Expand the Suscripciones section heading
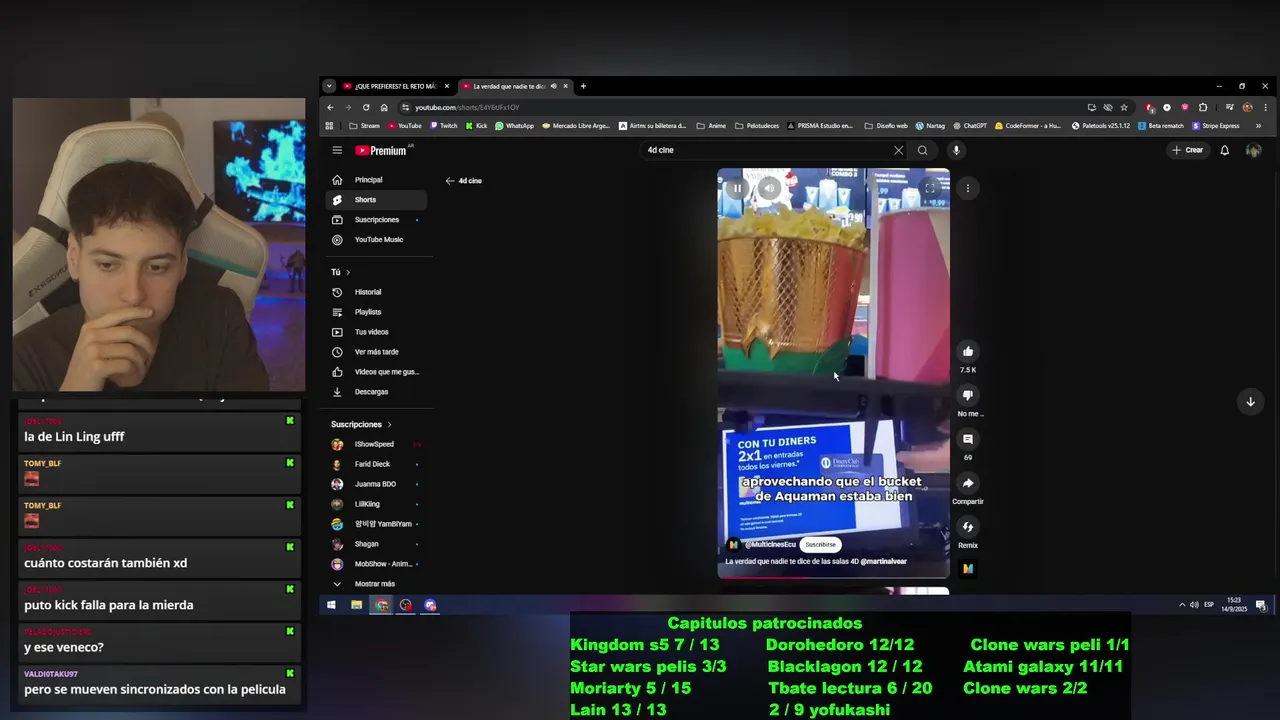Viewport: 1280px width, 720px height. point(361,424)
